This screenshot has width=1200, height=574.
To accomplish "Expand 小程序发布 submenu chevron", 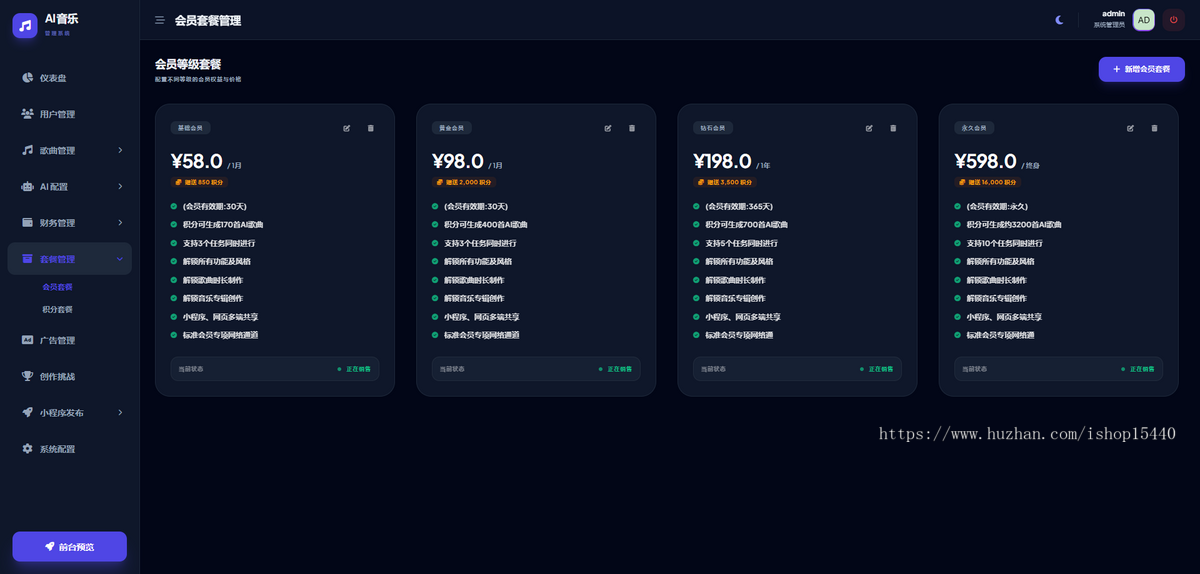I will [120, 412].
